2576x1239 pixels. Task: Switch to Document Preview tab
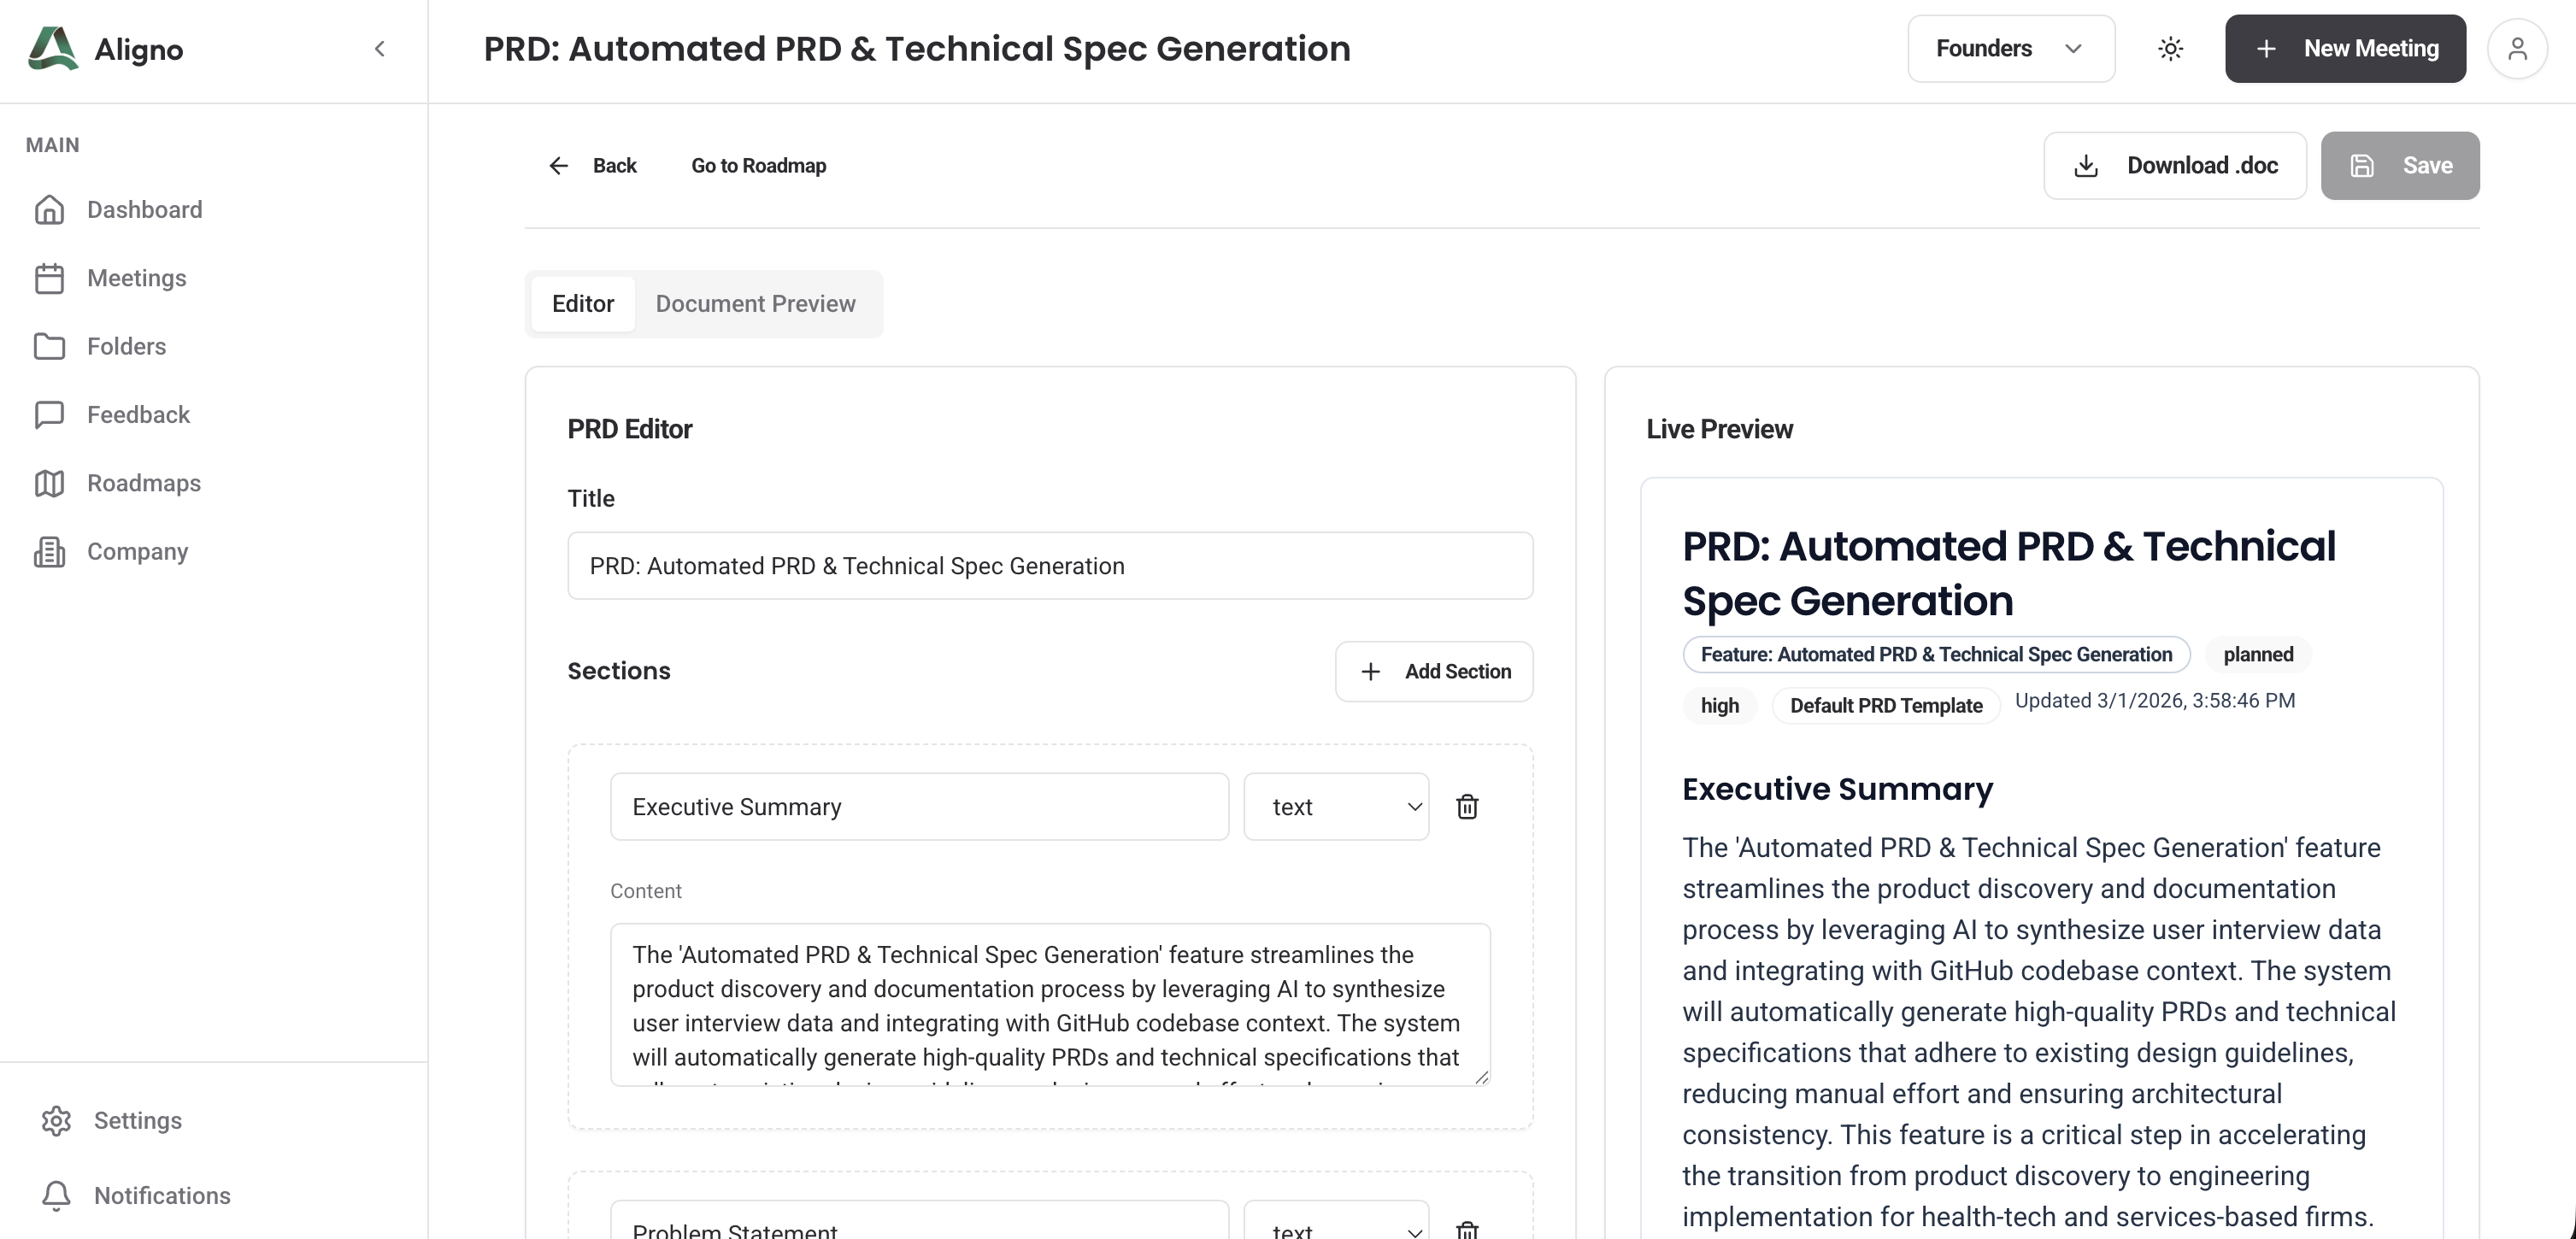(755, 304)
